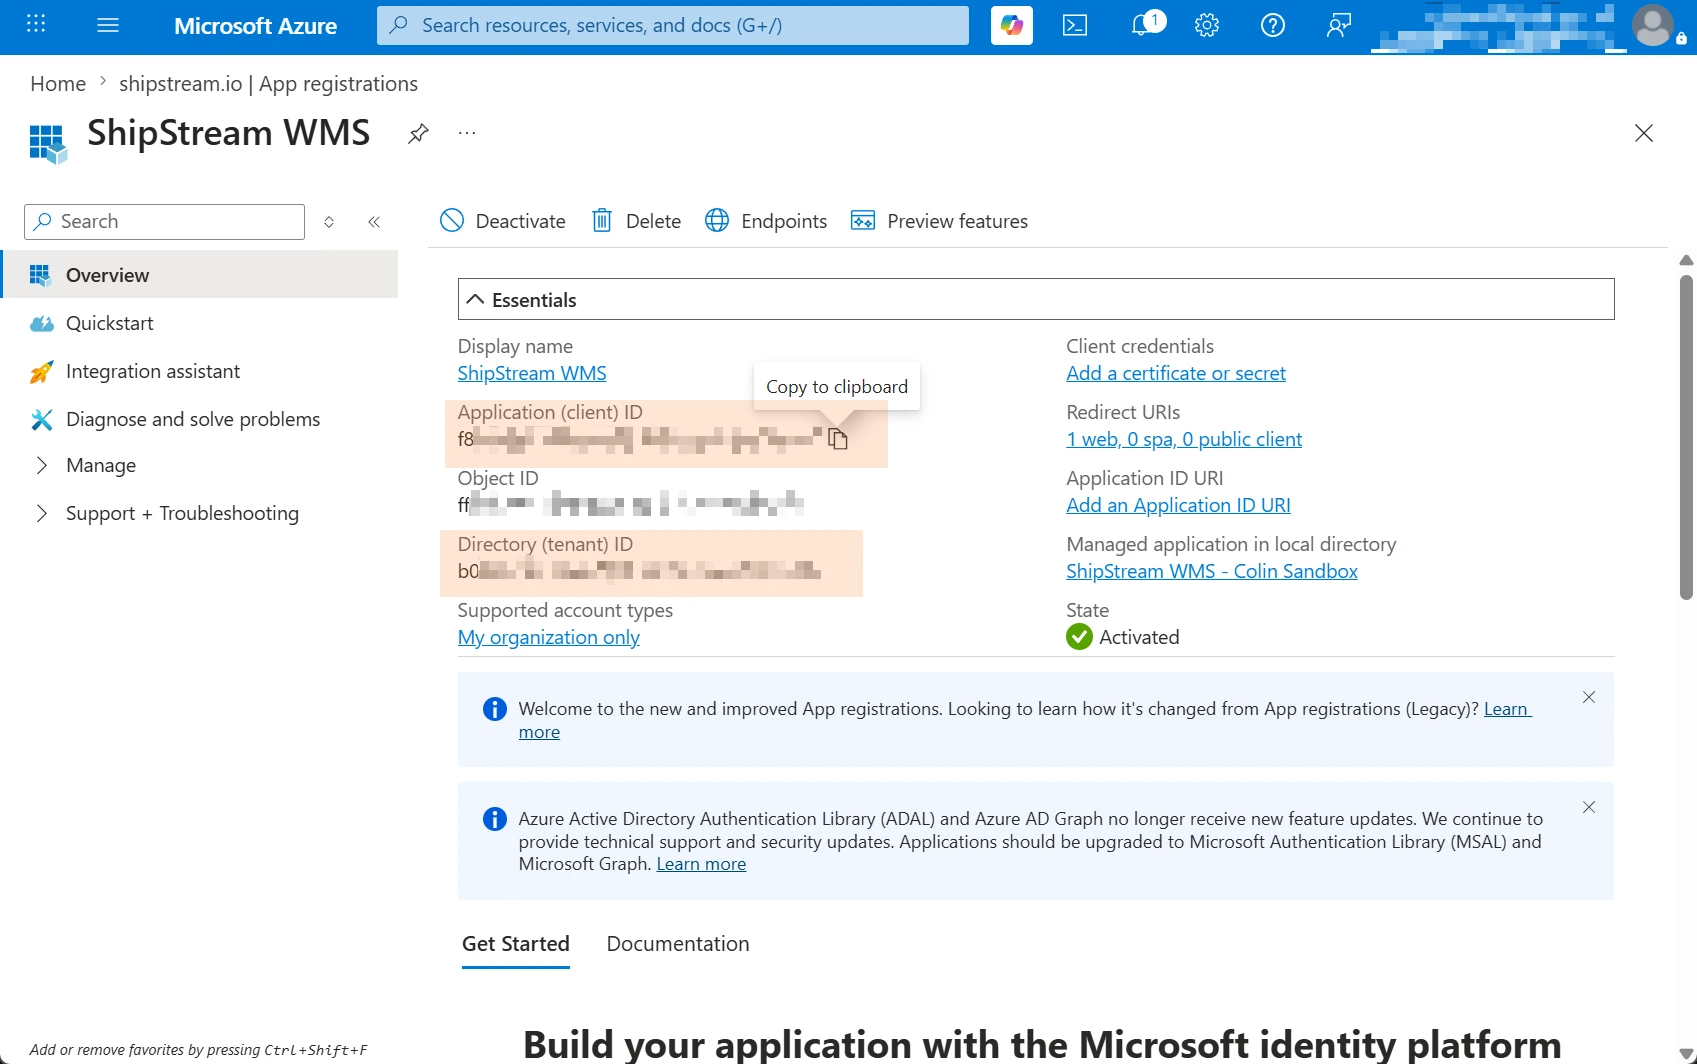The height and width of the screenshot is (1064, 1697).
Task: Click Add a certificate or secret
Action: click(x=1176, y=373)
